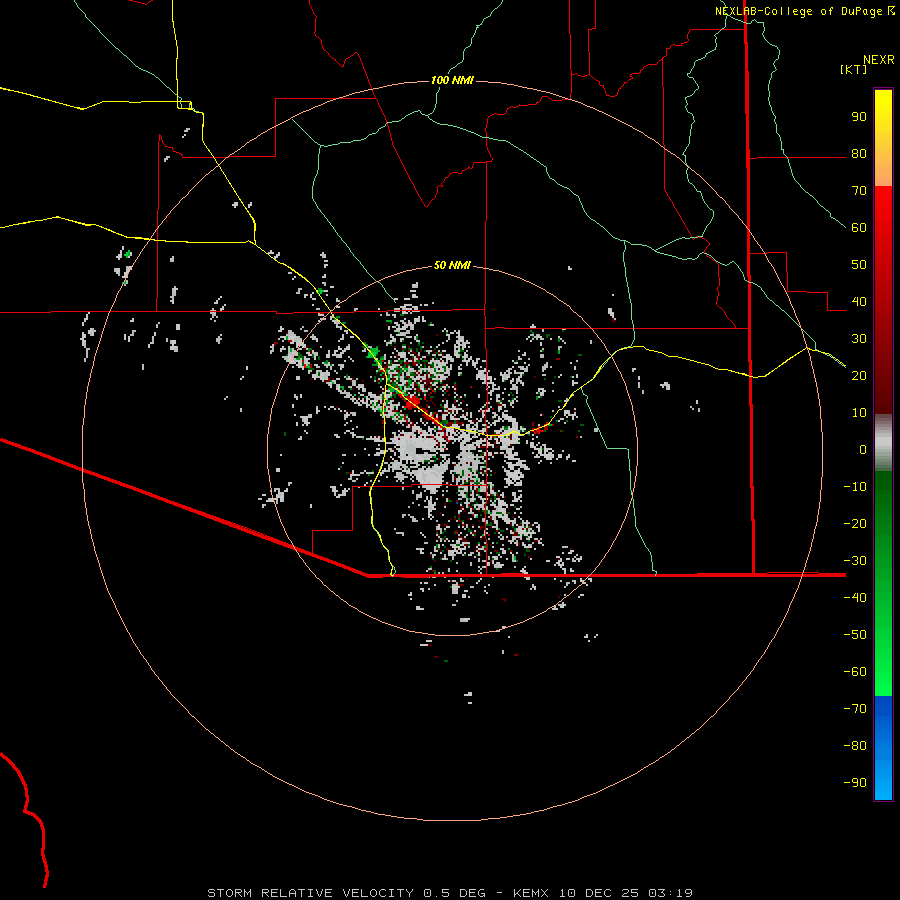Click the [KT] units label
Viewport: 900px width, 900px height.
(854, 69)
